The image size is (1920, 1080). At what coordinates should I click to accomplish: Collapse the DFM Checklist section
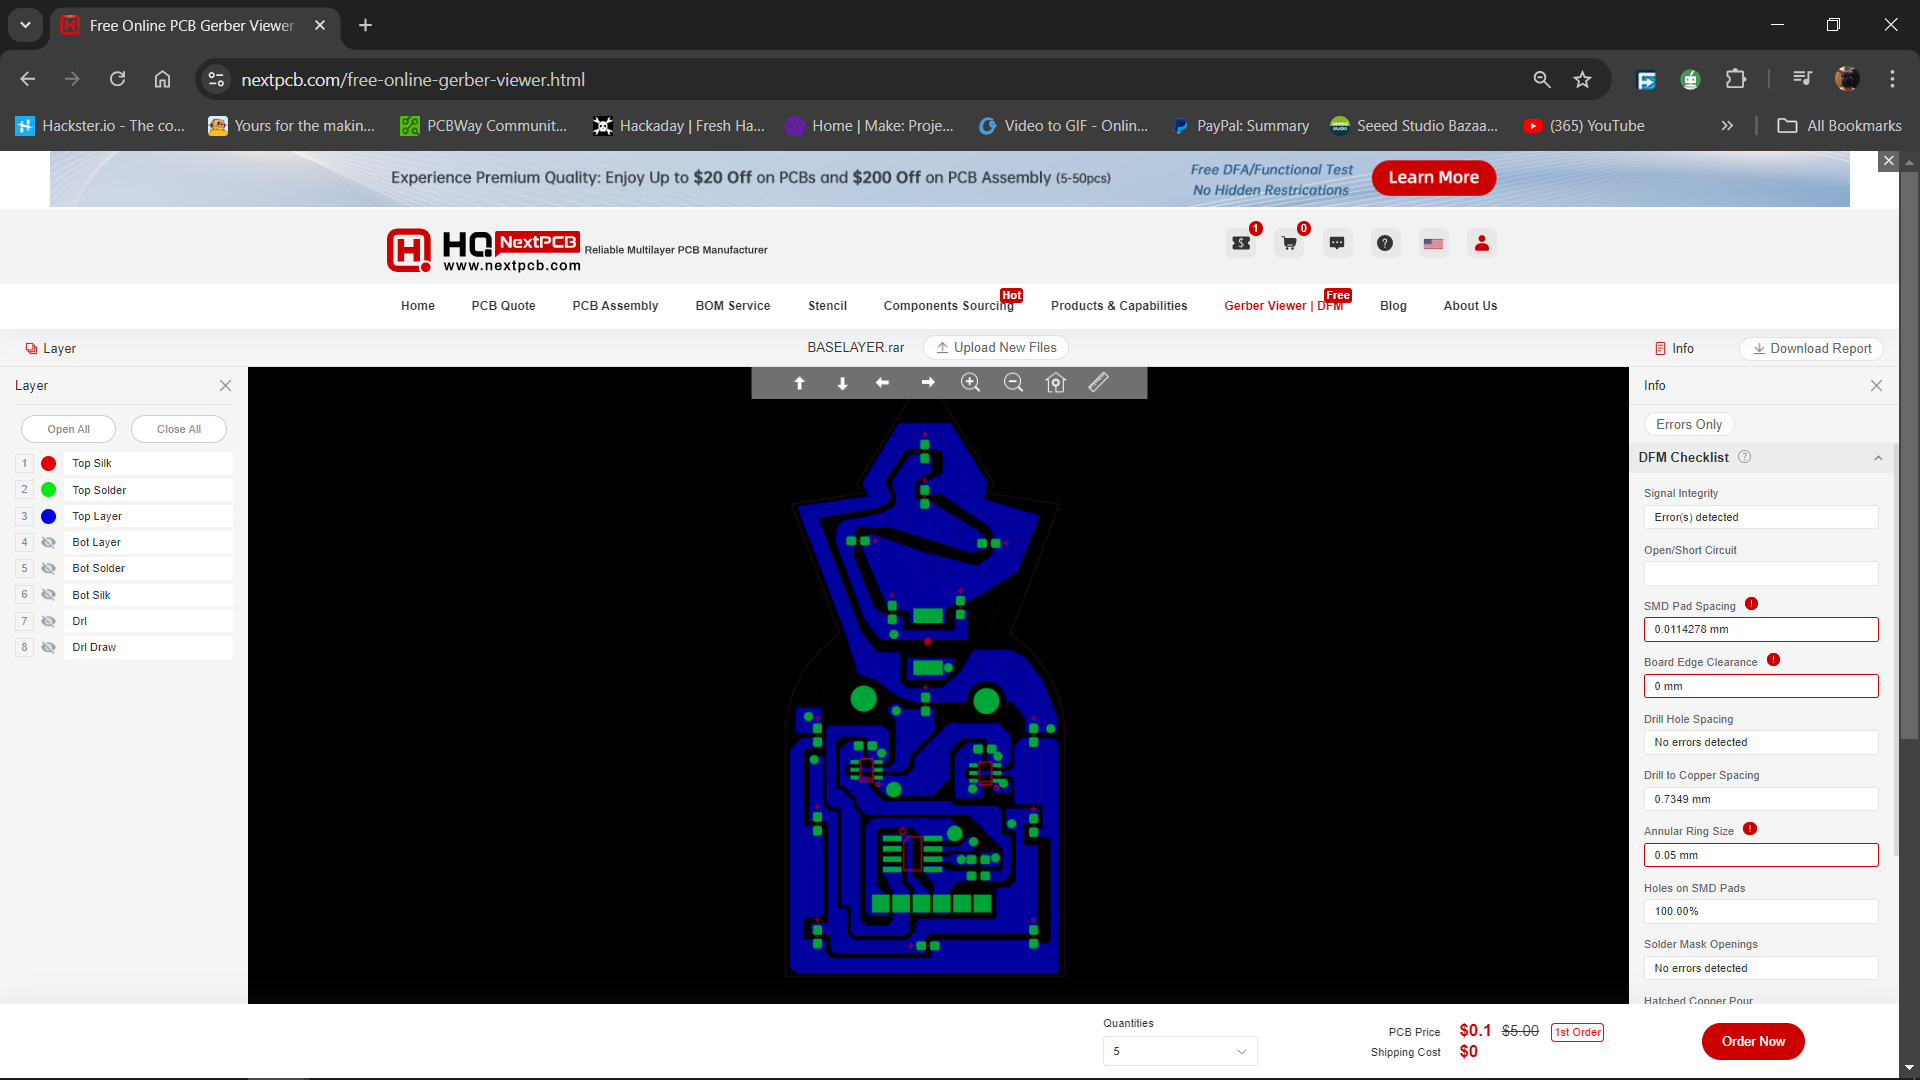point(1878,458)
